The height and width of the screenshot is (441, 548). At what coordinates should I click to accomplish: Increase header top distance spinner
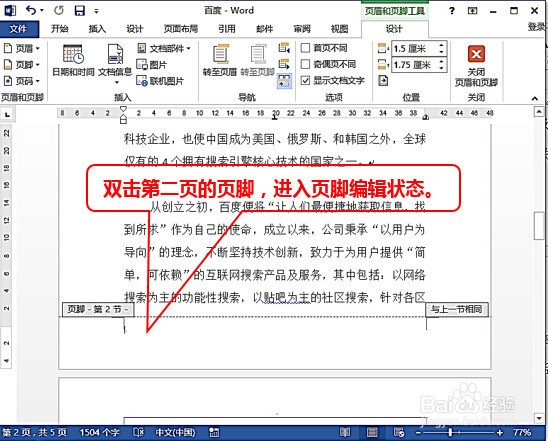click(442, 45)
